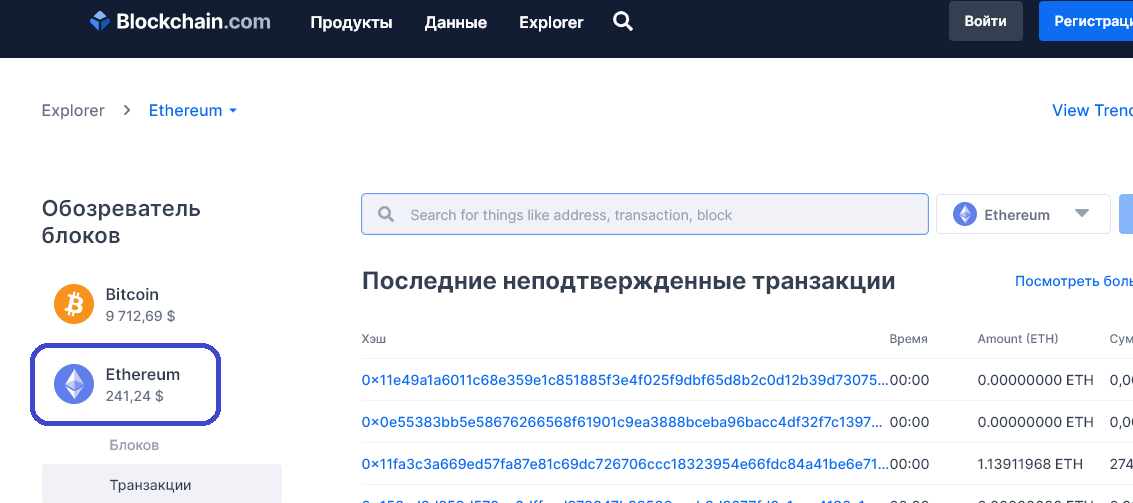Screen dimensions: 1133x503
Task: Click the orange Bitcoin icon
Action: pos(73,303)
